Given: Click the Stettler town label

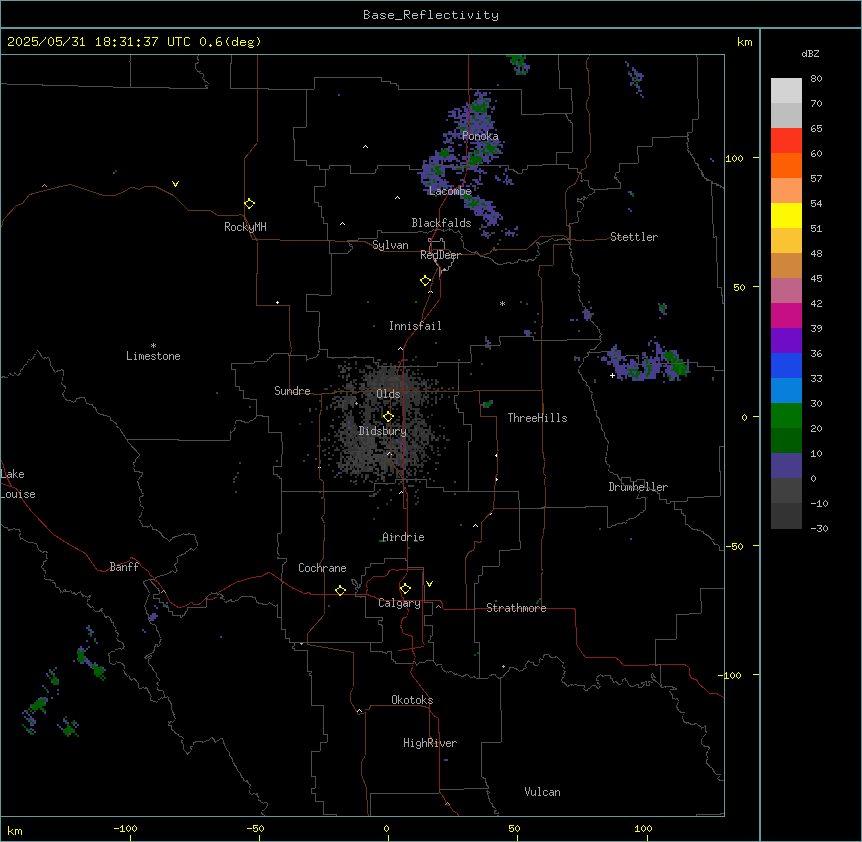Looking at the screenshot, I should coord(634,237).
